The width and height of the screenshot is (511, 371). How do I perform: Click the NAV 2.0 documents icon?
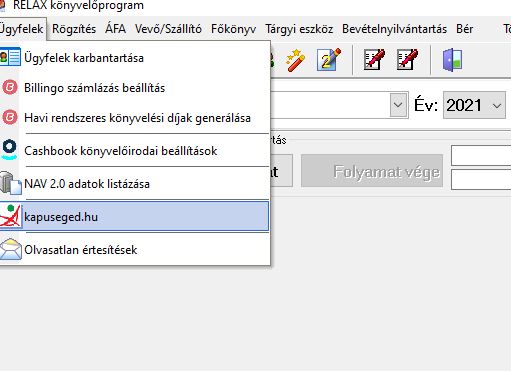10,183
